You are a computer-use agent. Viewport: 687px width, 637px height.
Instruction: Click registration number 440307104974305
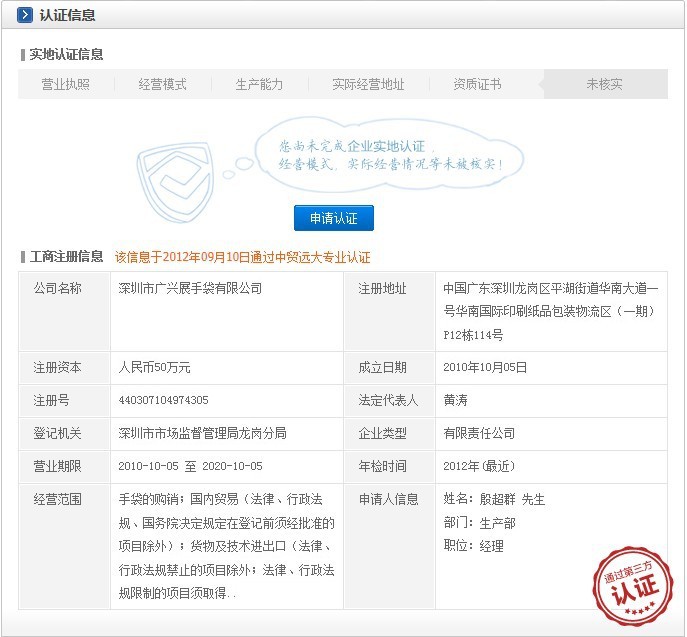(163, 400)
